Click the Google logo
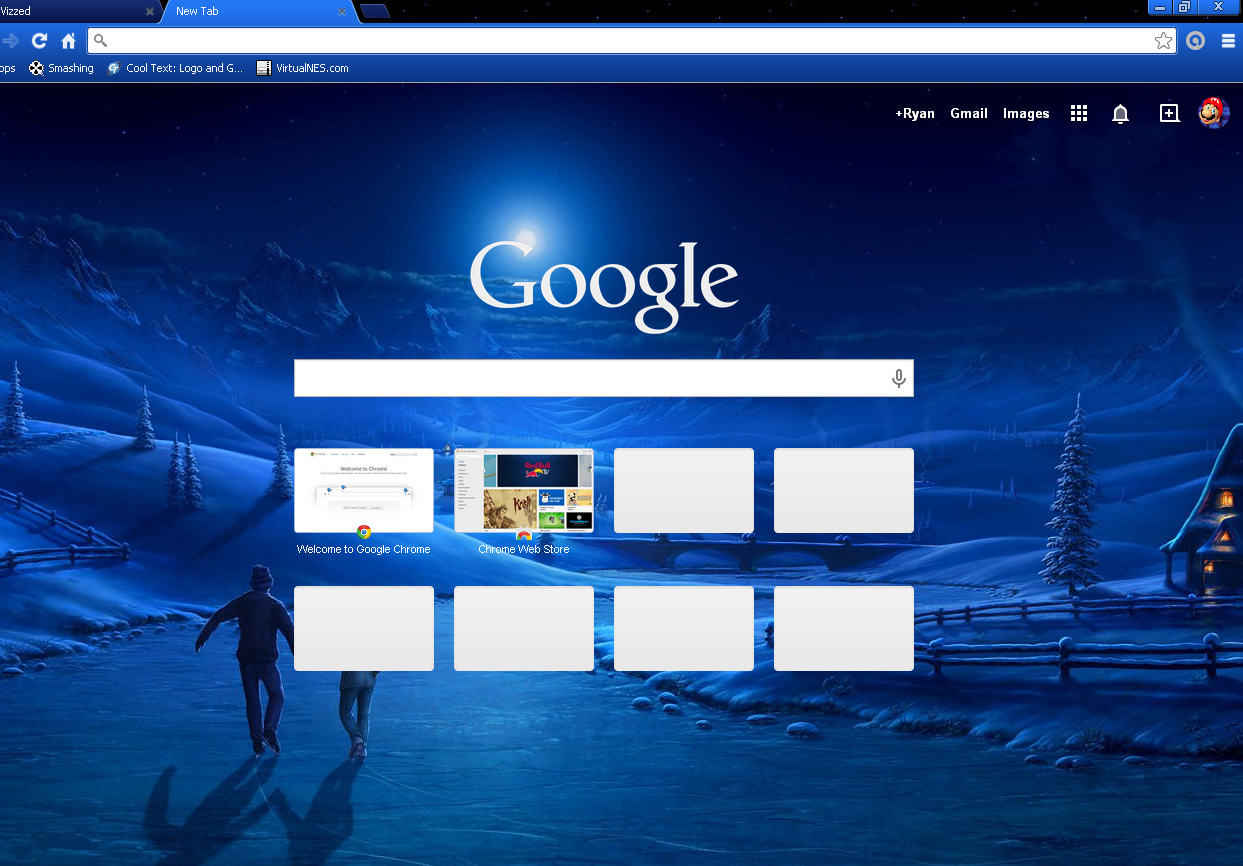This screenshot has width=1243, height=866. pos(604,285)
